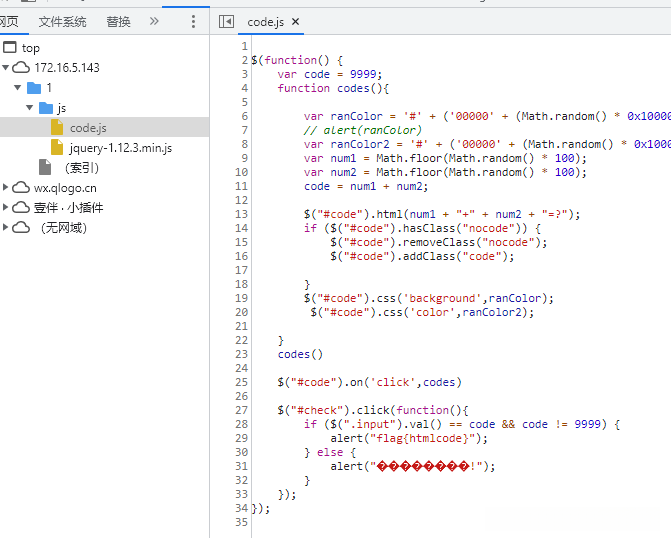Click 'function codes(){' declaration text
671x538 pixels.
pos(333,88)
